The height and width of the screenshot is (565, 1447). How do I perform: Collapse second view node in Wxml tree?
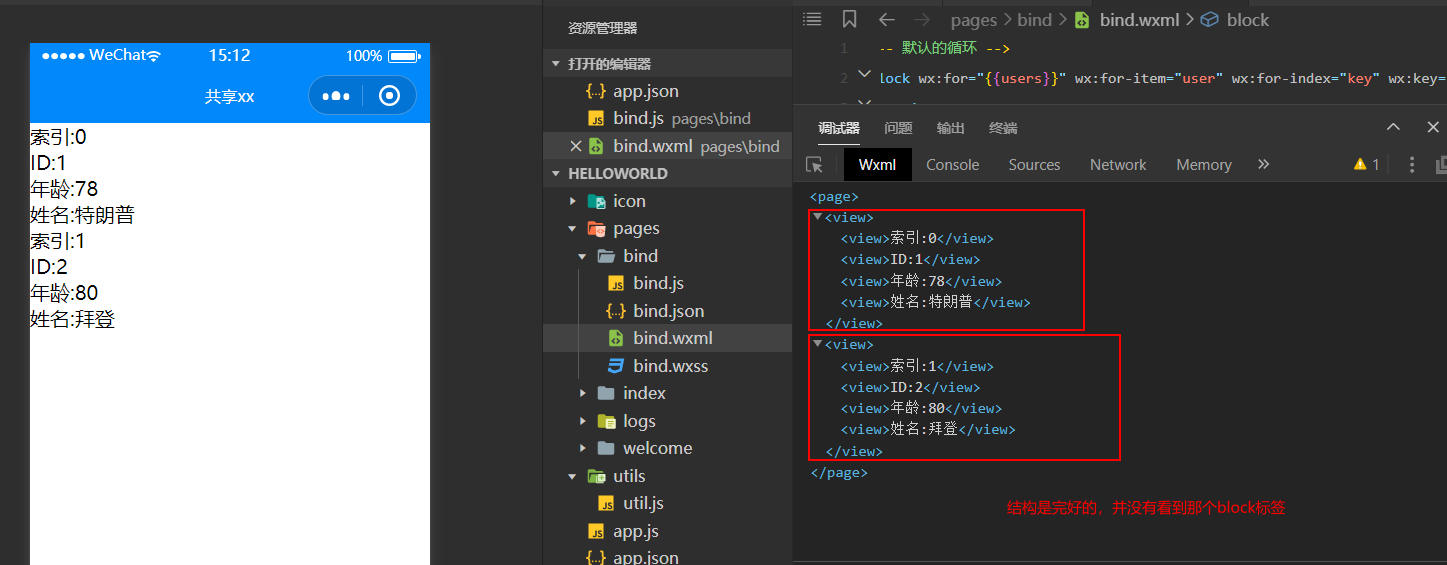coord(818,343)
